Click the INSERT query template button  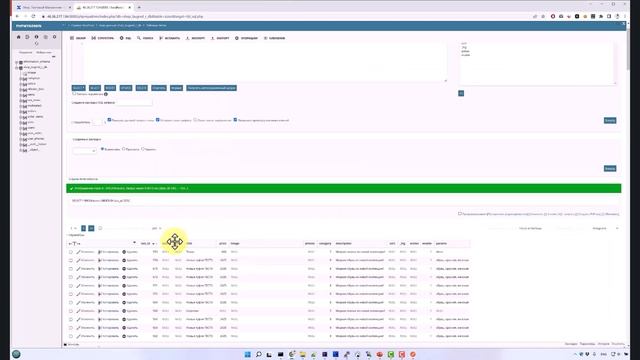[110, 88]
